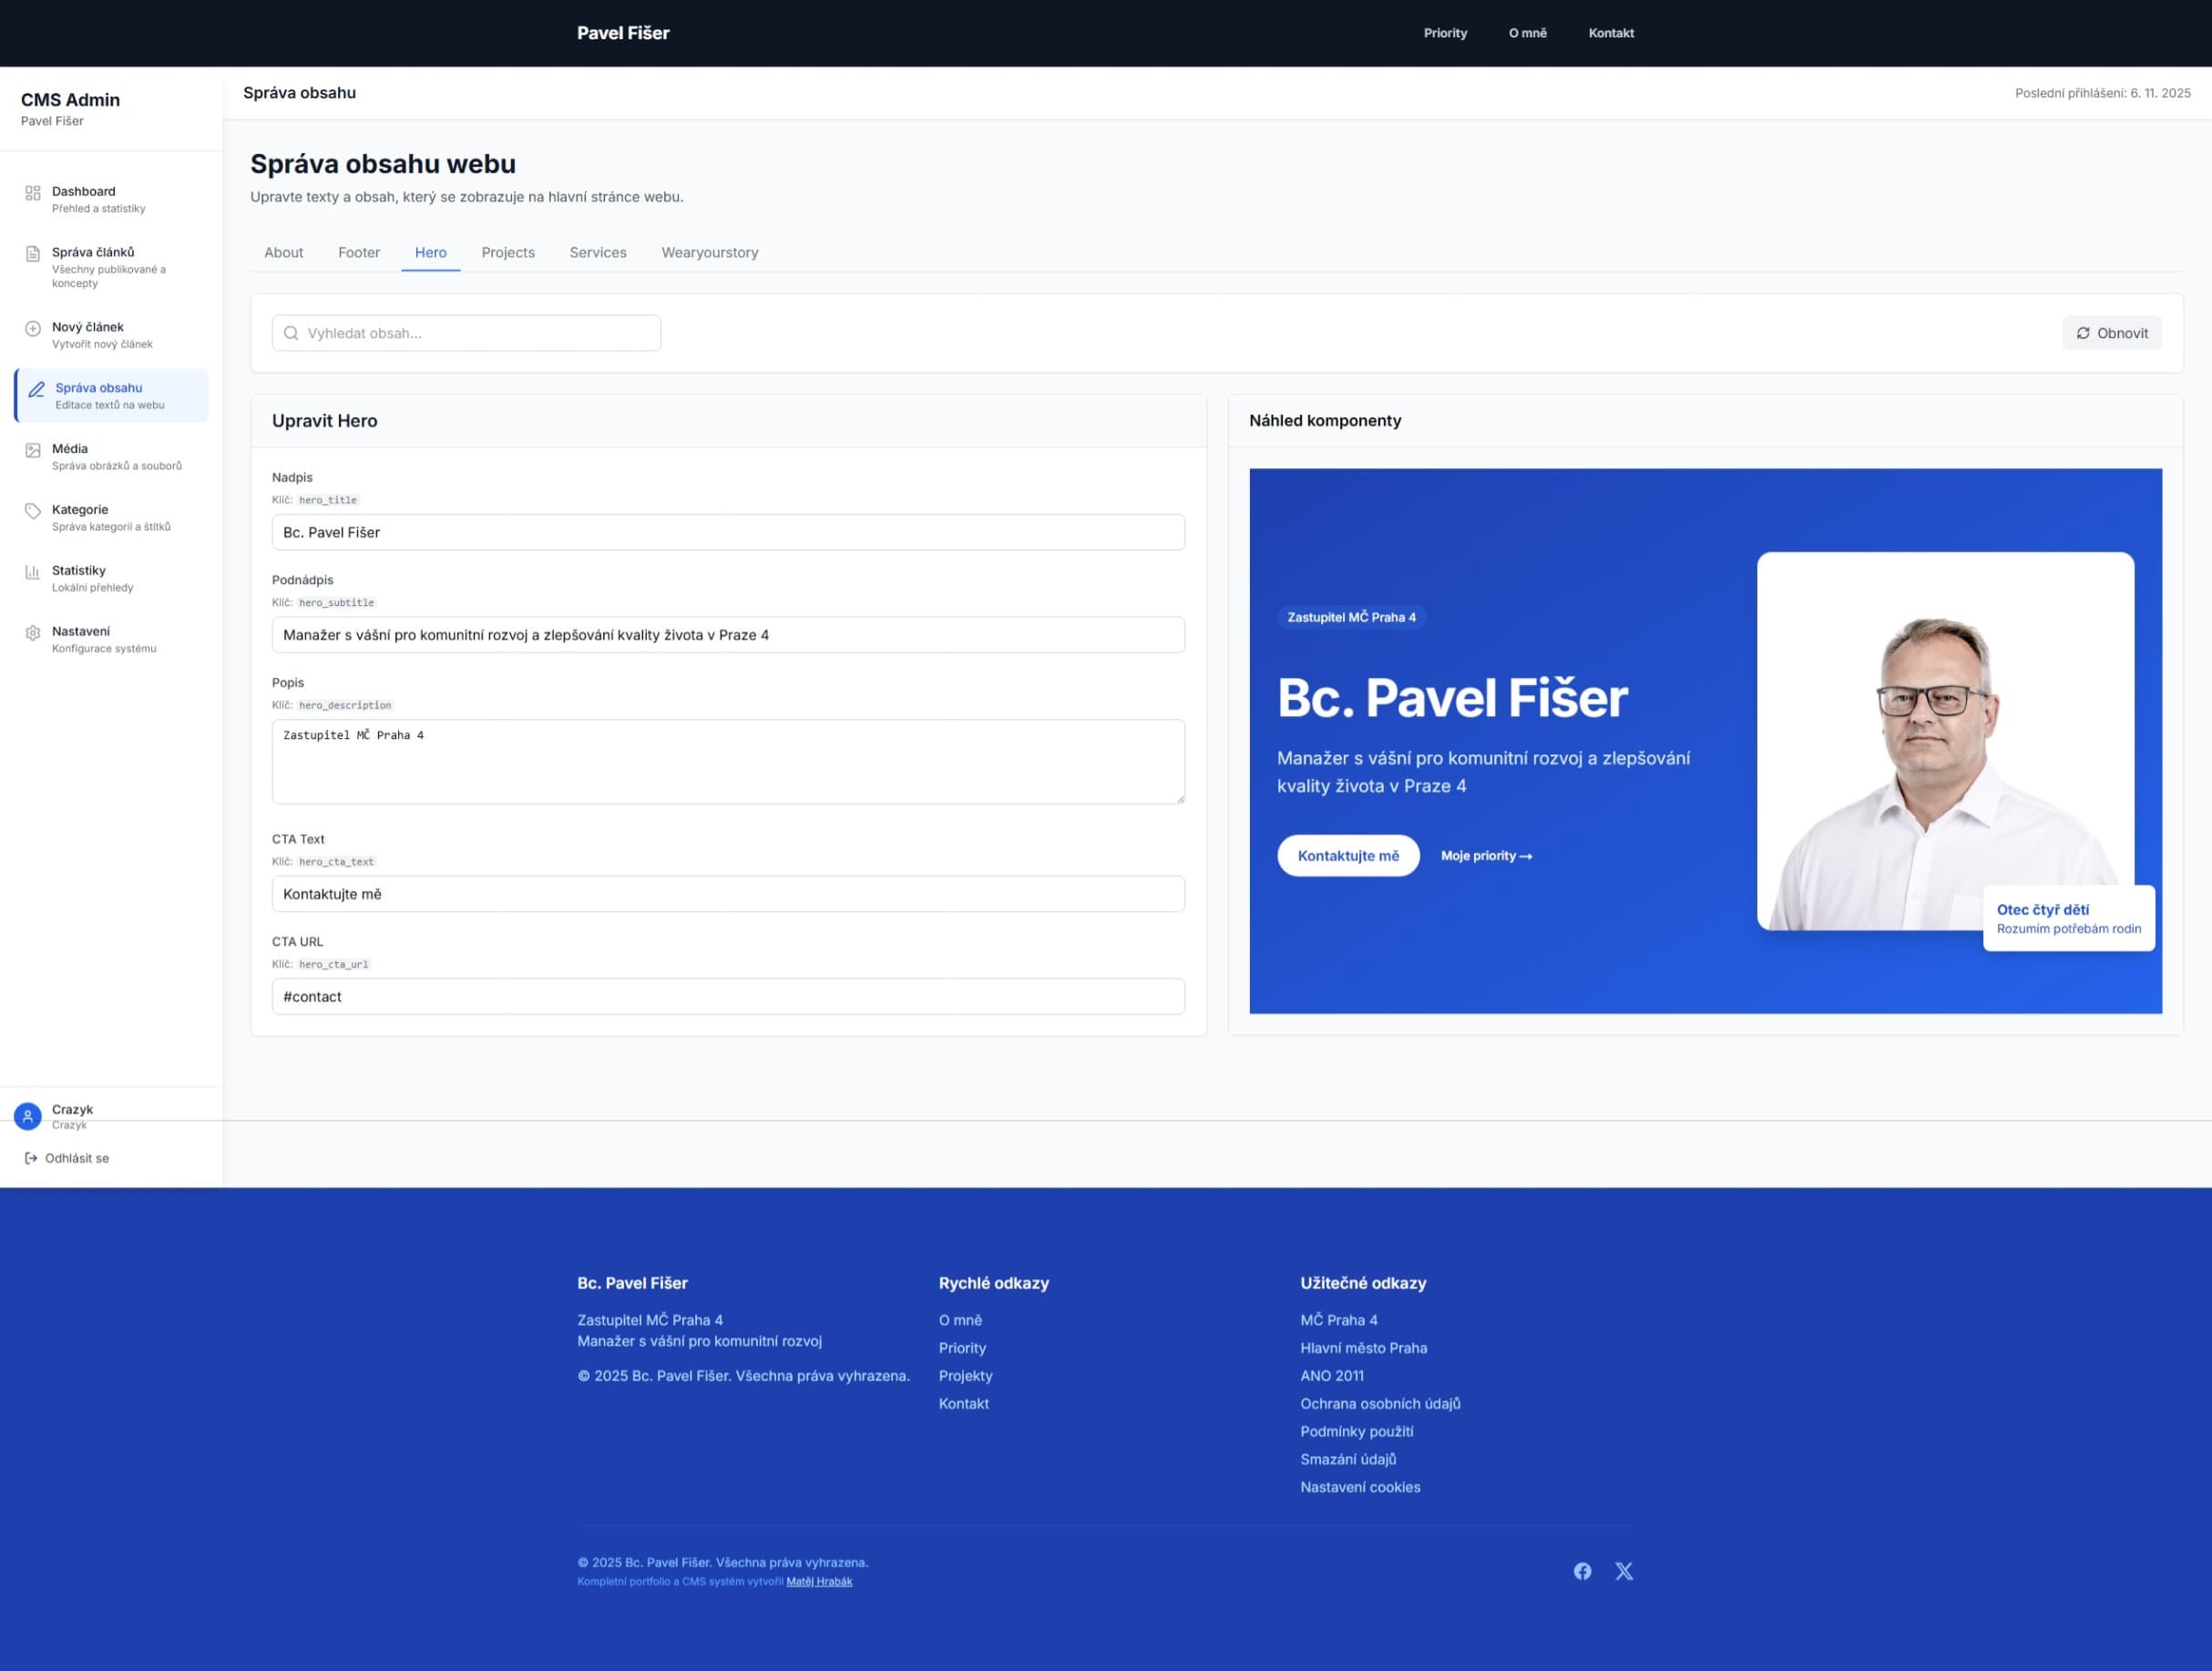Viewport: 2212px width, 1671px height.
Task: Click the Kategorie tag icon
Action: [33, 511]
